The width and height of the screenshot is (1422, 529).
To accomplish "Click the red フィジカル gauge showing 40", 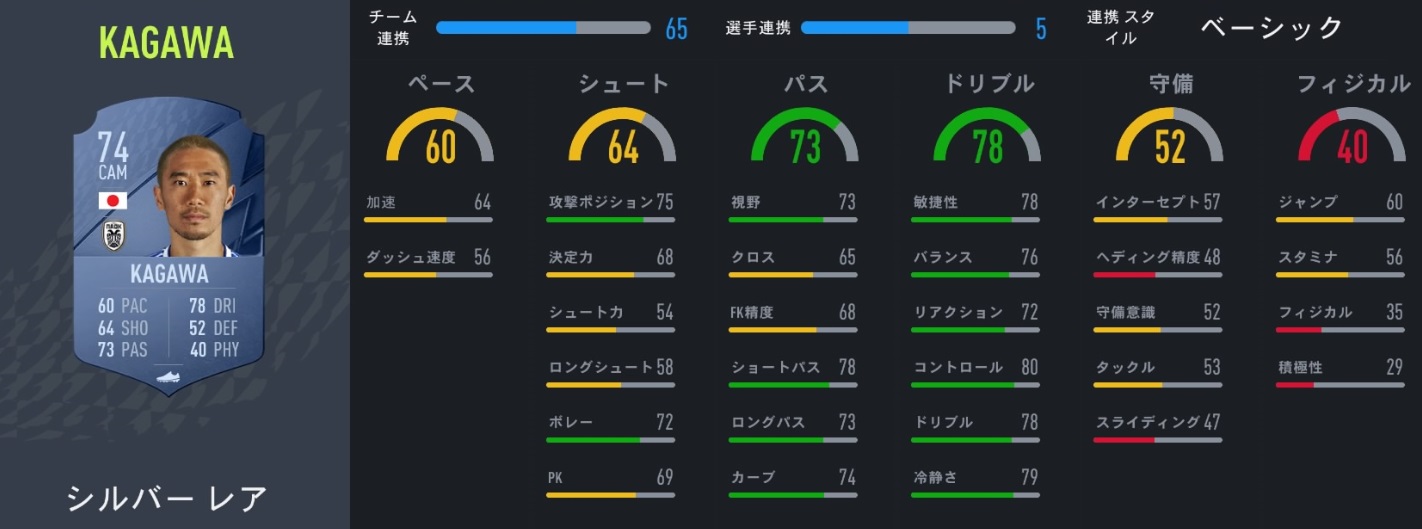I will point(1351,137).
